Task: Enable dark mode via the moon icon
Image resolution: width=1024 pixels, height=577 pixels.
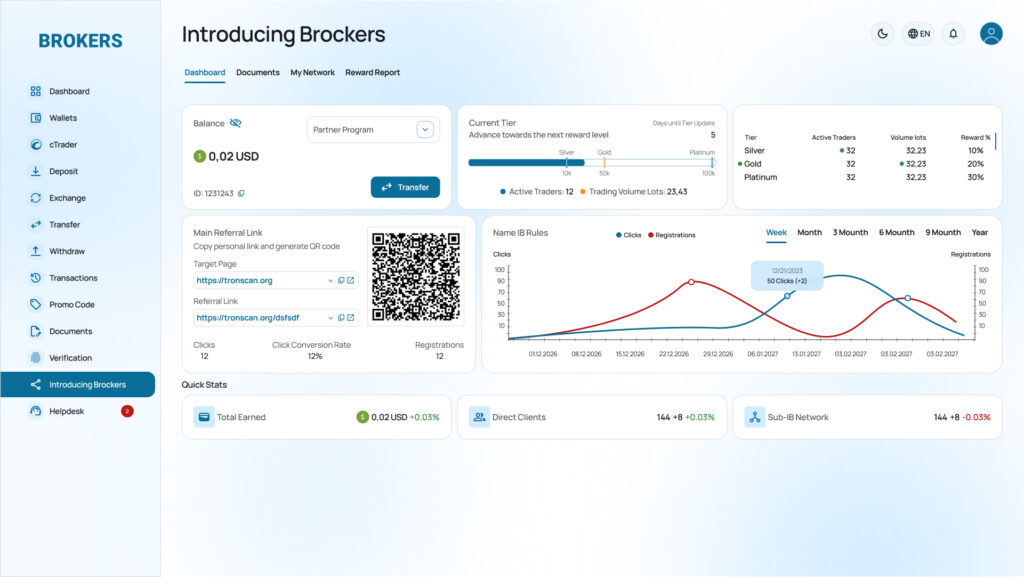Action: coord(881,33)
